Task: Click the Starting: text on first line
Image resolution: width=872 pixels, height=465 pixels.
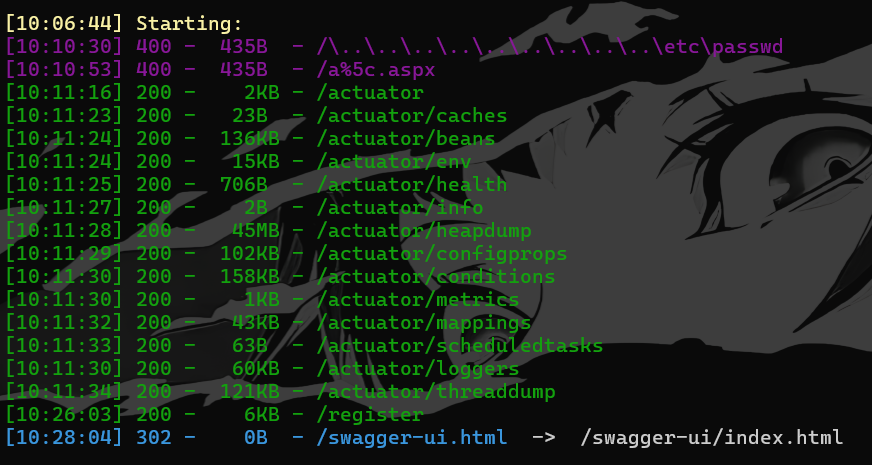Action: click(x=190, y=24)
